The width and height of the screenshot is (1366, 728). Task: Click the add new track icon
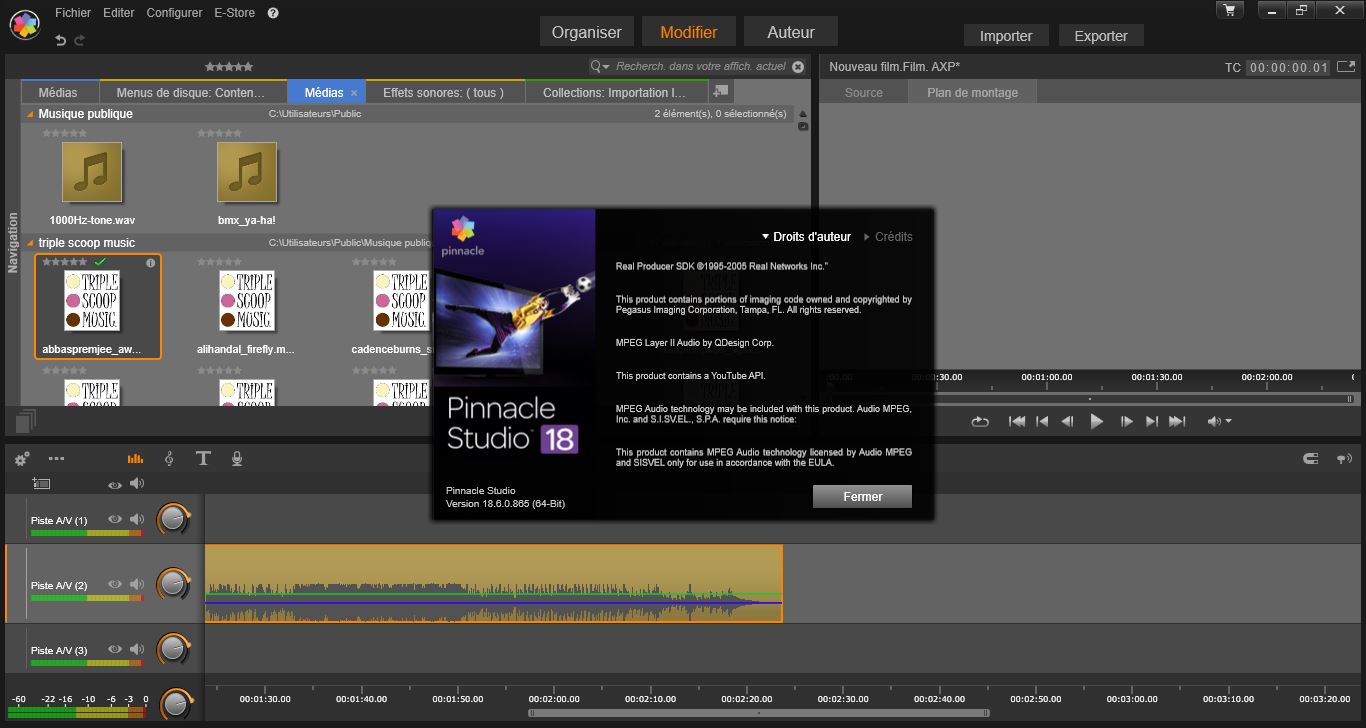coord(41,483)
